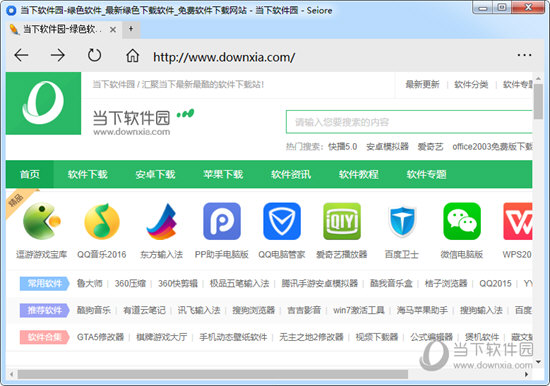Close the 当下软件园 tab
Image resolution: width=550 pixels, height=386 pixels.
[x=113, y=30]
